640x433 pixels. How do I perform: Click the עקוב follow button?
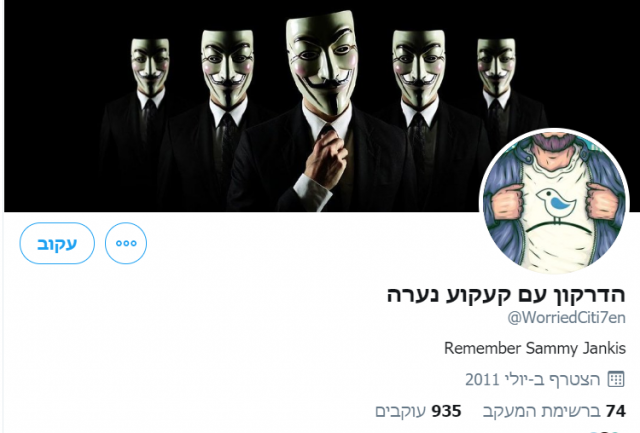click(57, 243)
